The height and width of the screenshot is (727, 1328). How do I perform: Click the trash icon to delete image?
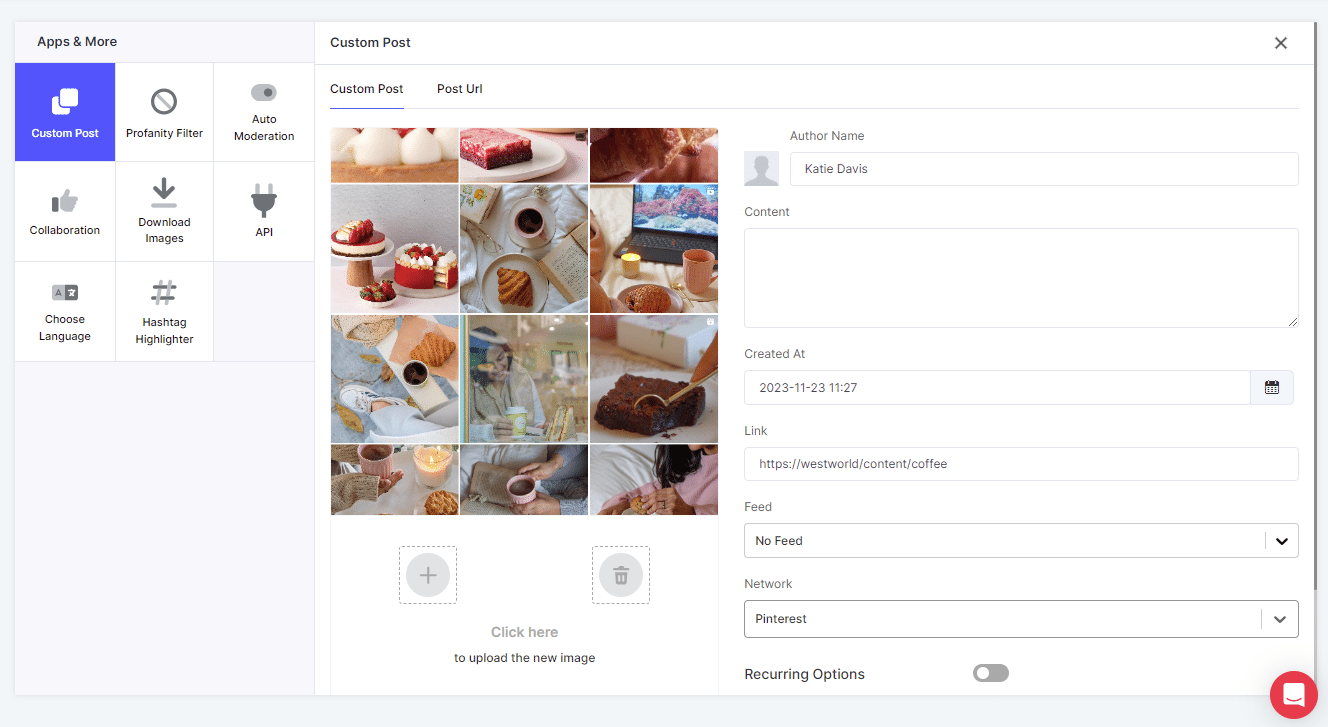click(x=620, y=575)
